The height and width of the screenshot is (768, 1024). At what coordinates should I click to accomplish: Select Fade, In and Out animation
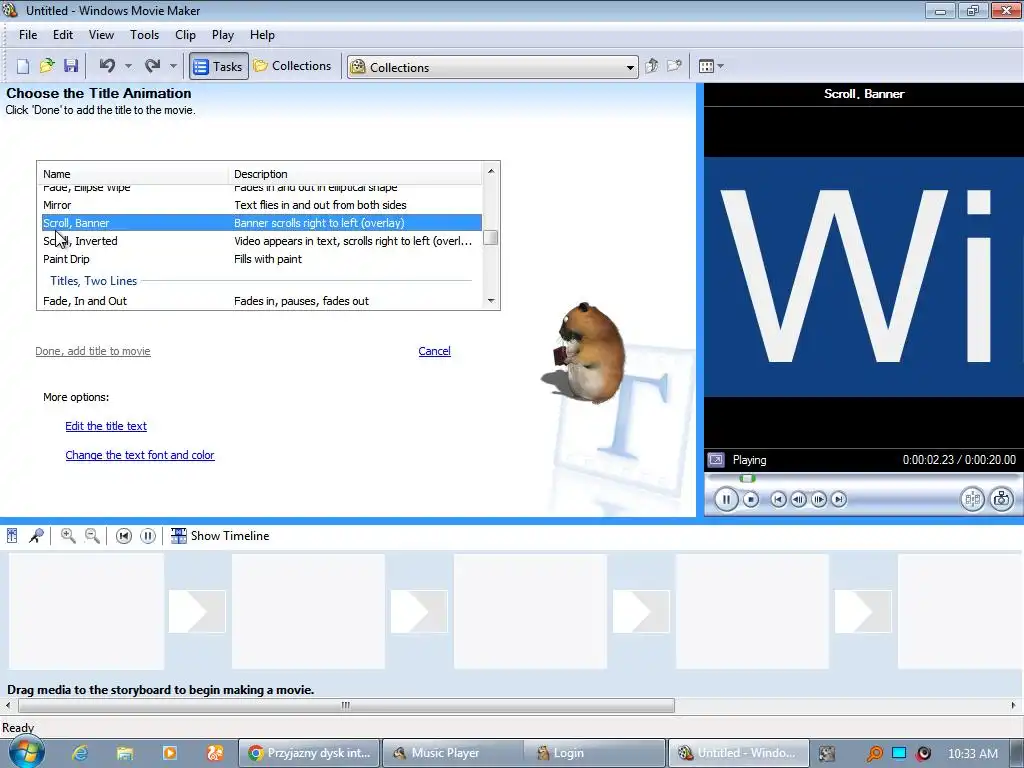point(261,301)
